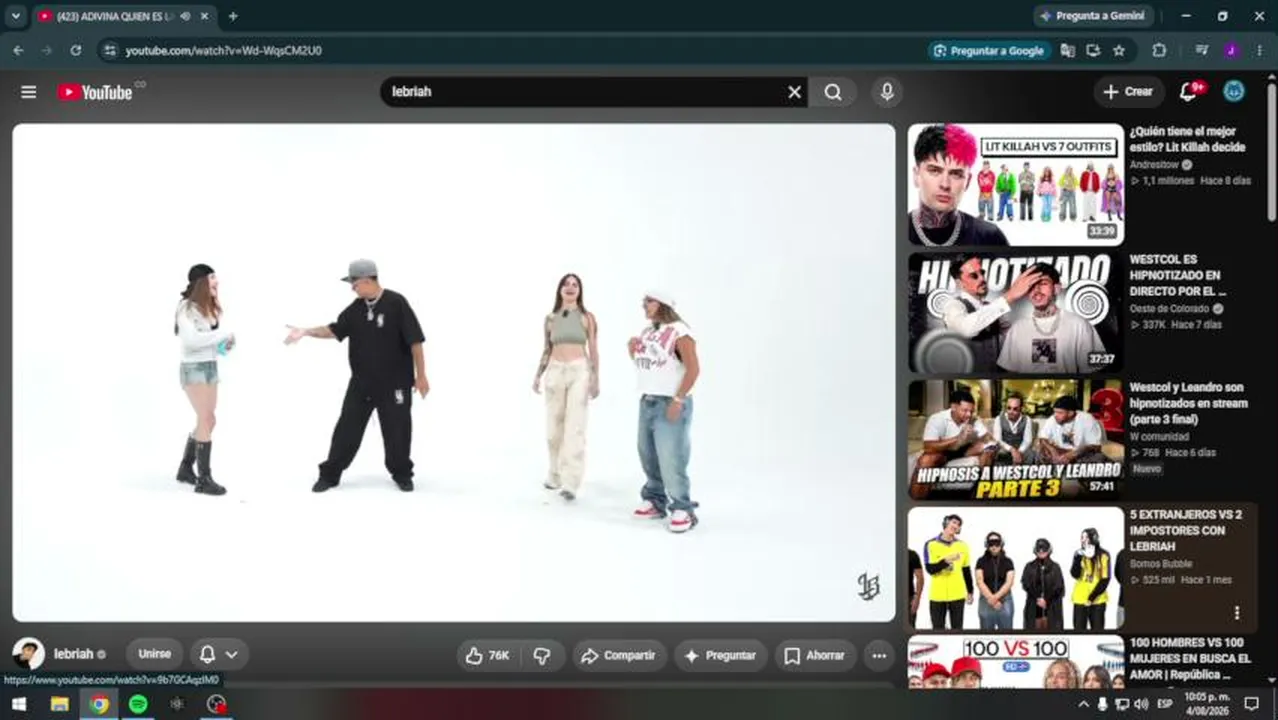Open site information icon in address bar
The height and width of the screenshot is (720, 1278).
(110, 50)
